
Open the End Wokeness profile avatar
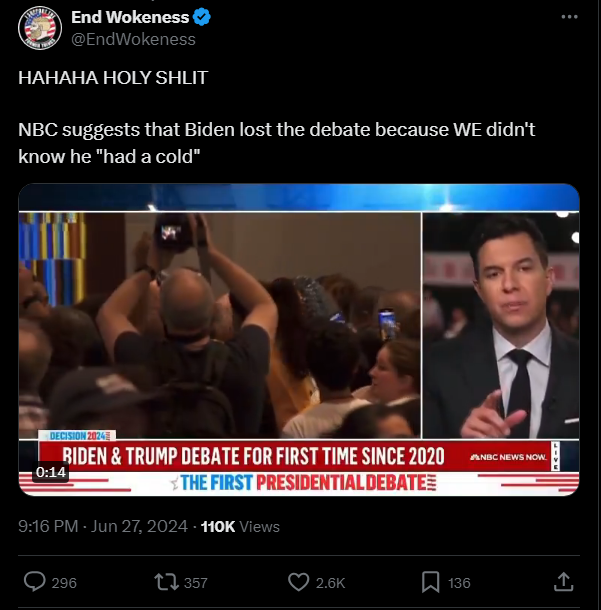[40, 28]
